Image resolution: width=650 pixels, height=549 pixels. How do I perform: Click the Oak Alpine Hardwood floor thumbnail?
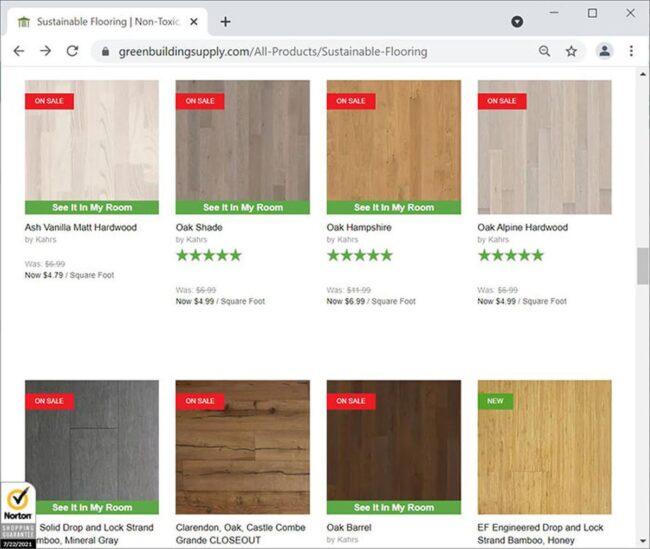pos(545,147)
